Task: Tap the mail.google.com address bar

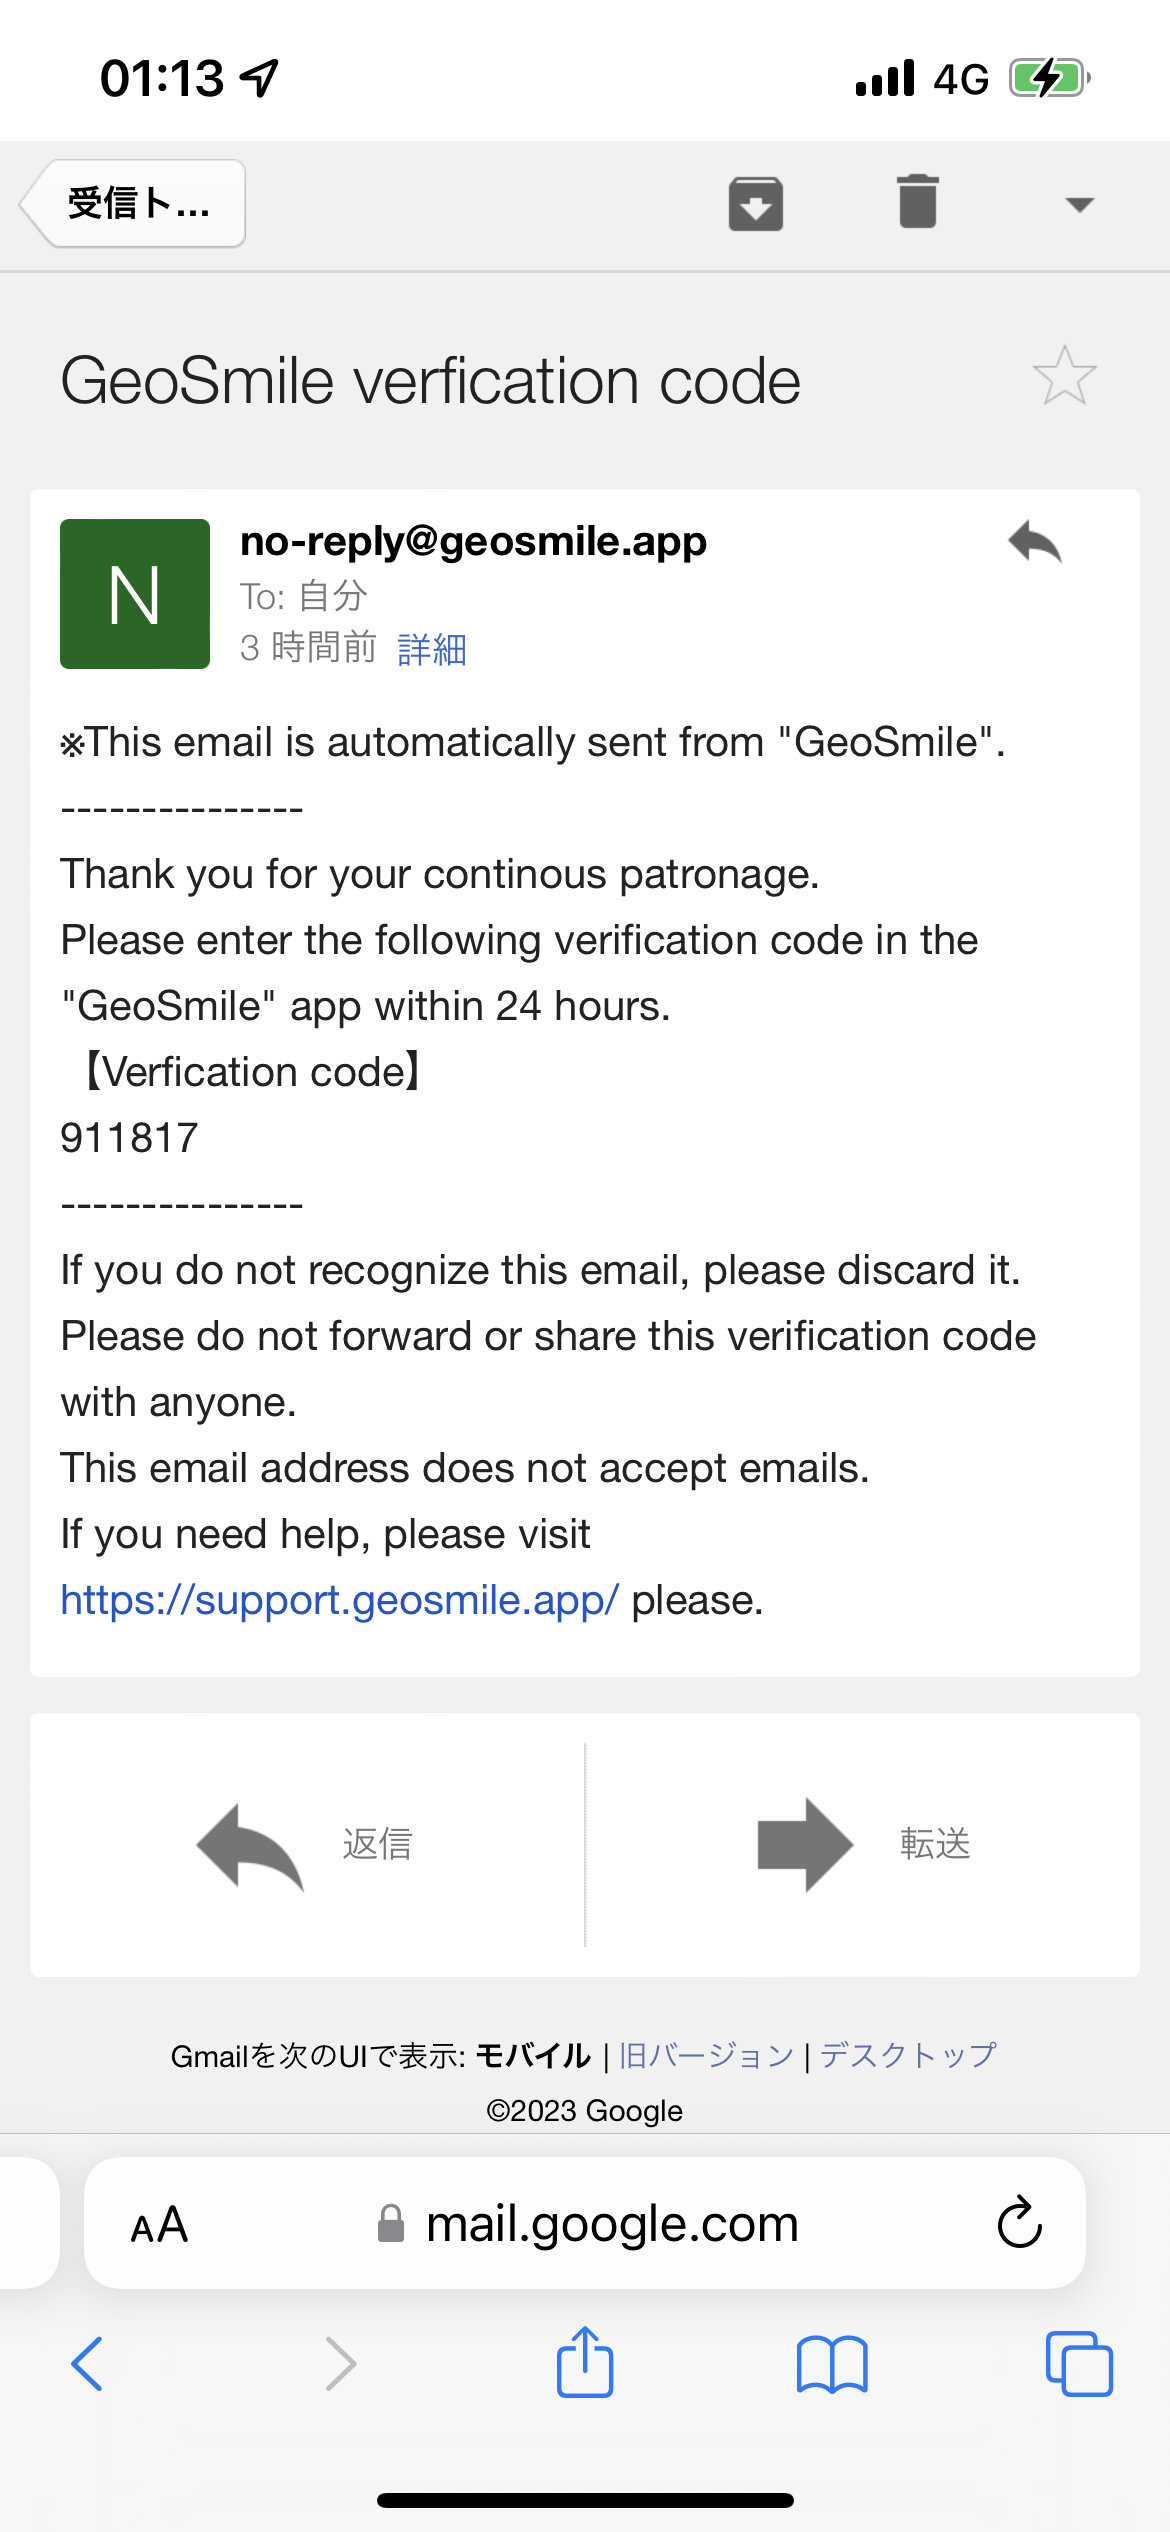Action: (585, 2223)
